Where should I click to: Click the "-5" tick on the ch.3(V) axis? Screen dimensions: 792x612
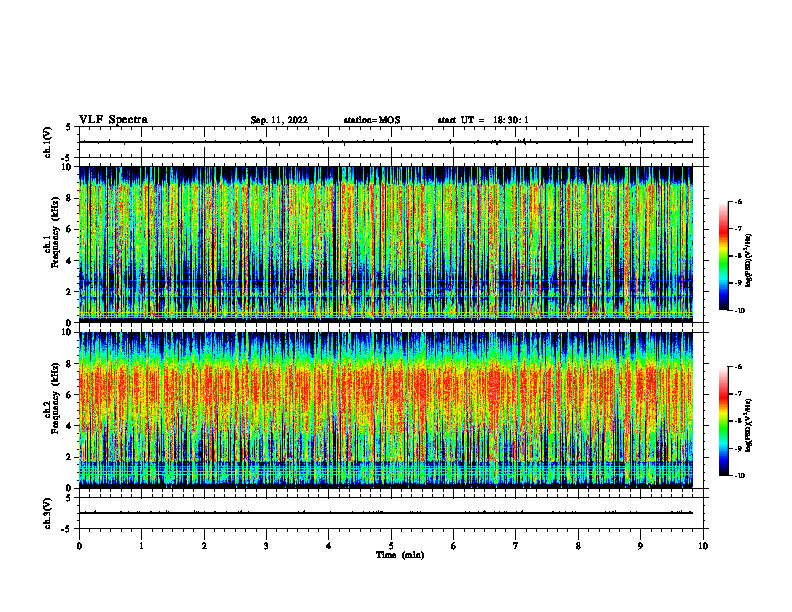pyautogui.click(x=67, y=529)
